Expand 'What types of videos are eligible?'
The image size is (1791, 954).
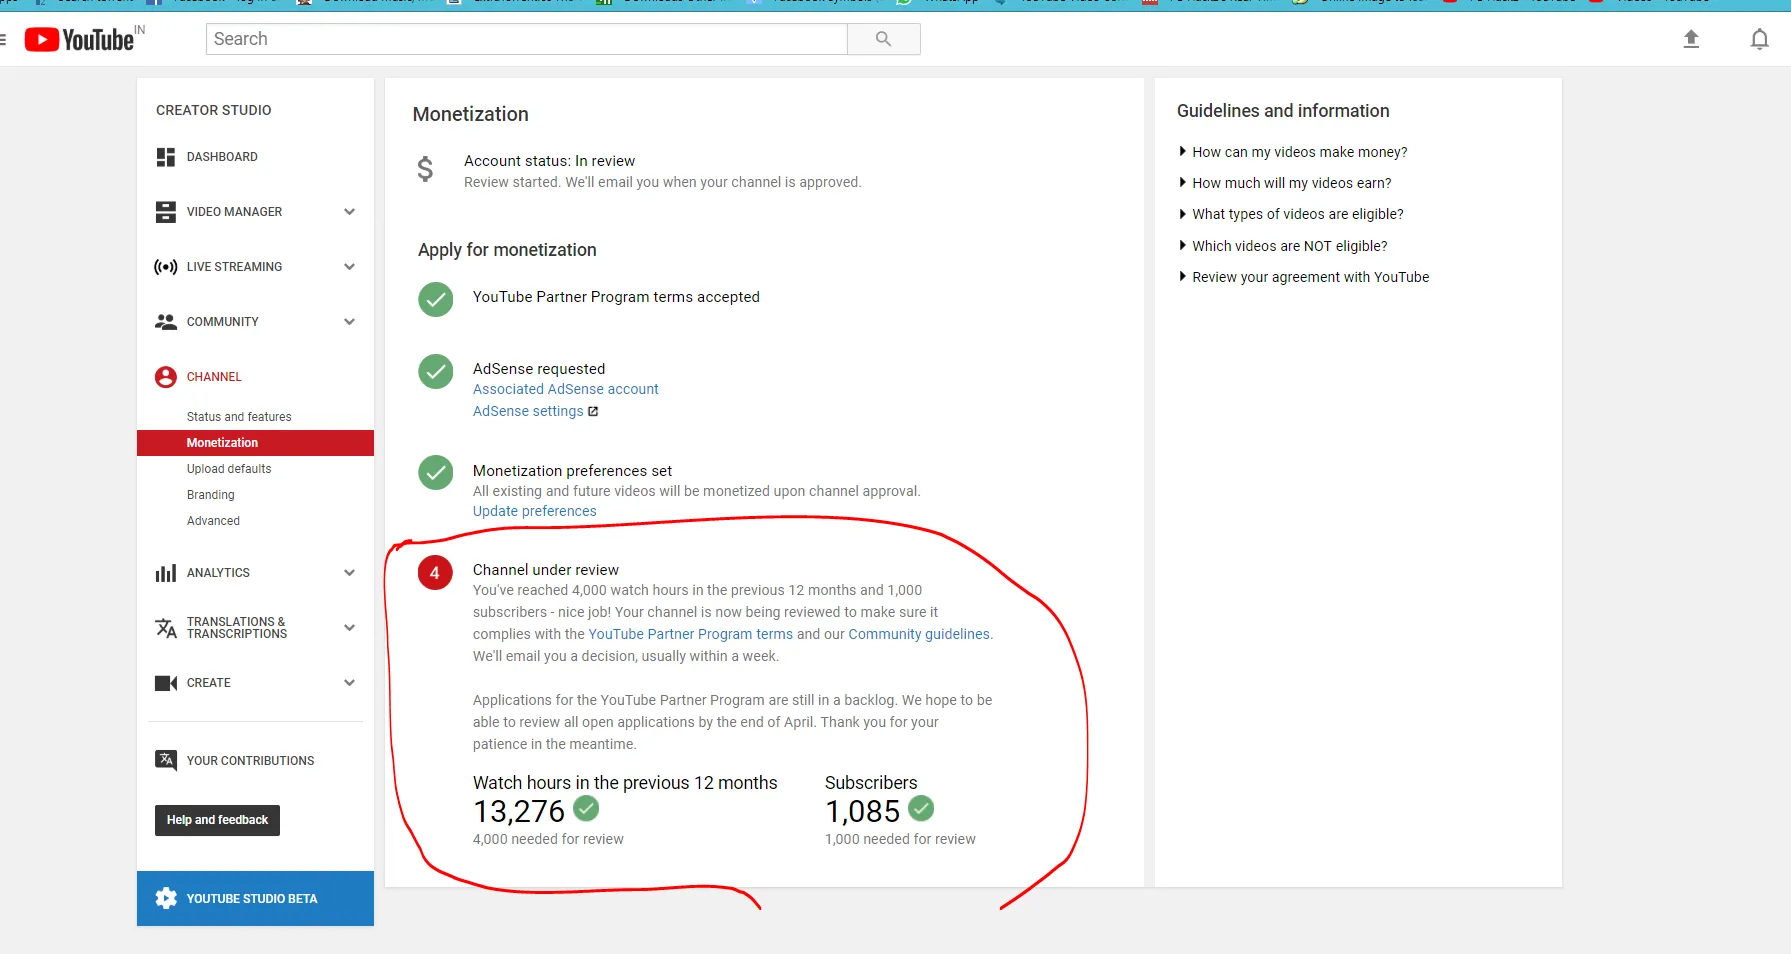click(1291, 214)
